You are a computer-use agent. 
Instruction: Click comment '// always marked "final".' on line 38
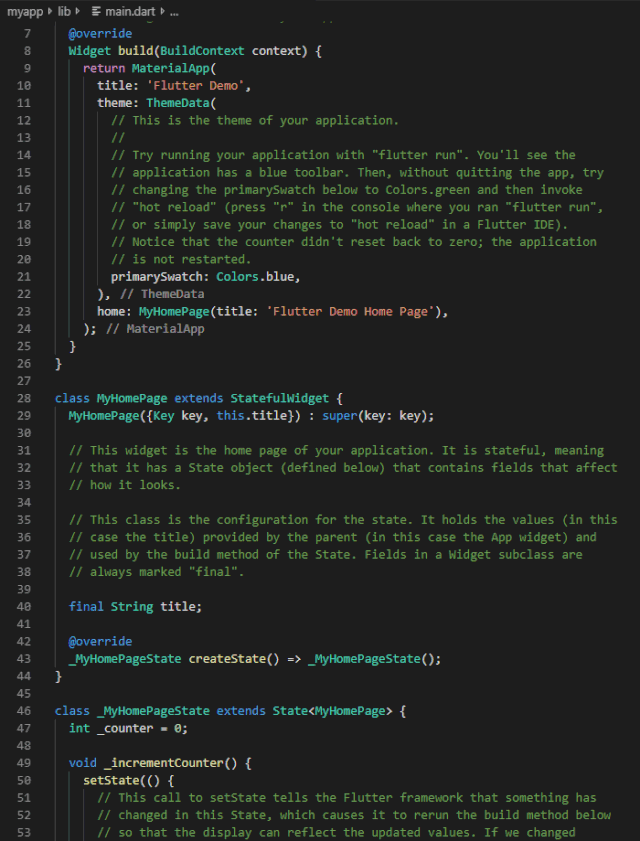pyautogui.click(x=157, y=572)
